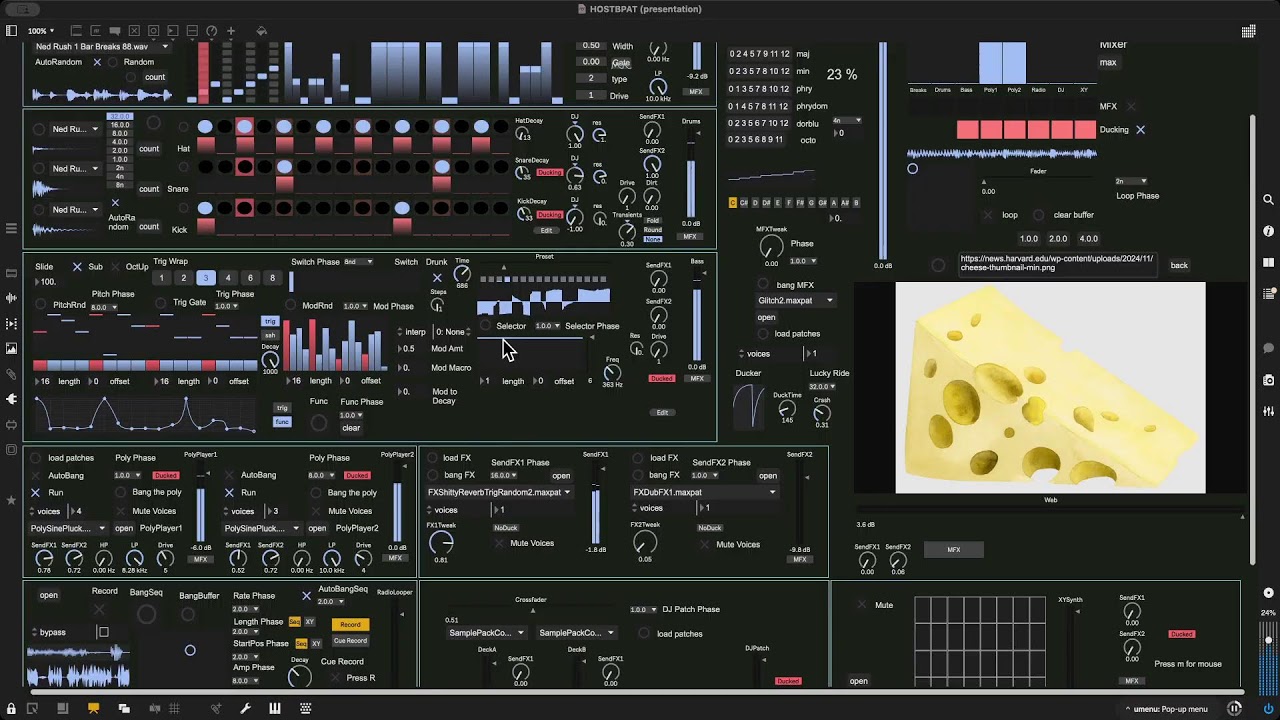Click the cheese image in Web view
The width and height of the screenshot is (1280, 720).
(x=1050, y=388)
